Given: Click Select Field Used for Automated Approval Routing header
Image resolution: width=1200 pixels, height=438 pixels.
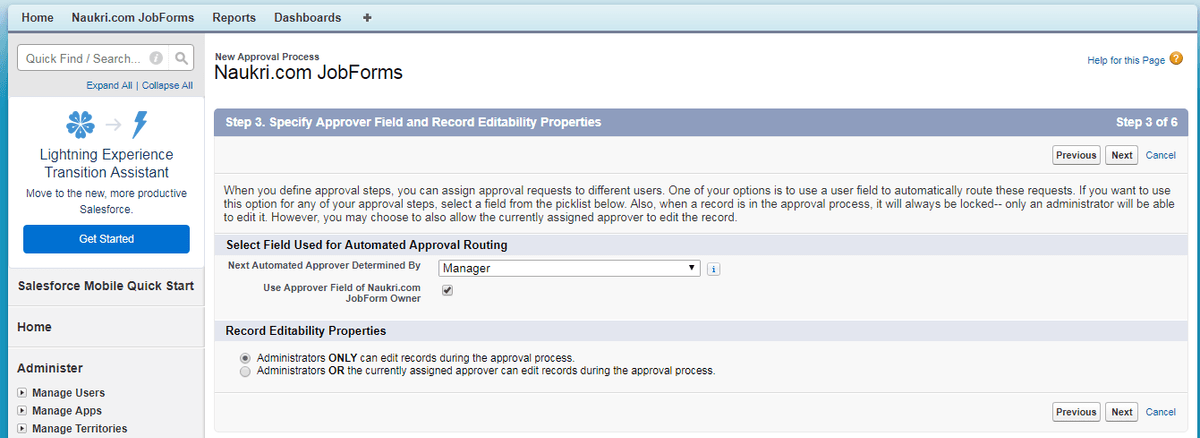Looking at the screenshot, I should [366, 245].
